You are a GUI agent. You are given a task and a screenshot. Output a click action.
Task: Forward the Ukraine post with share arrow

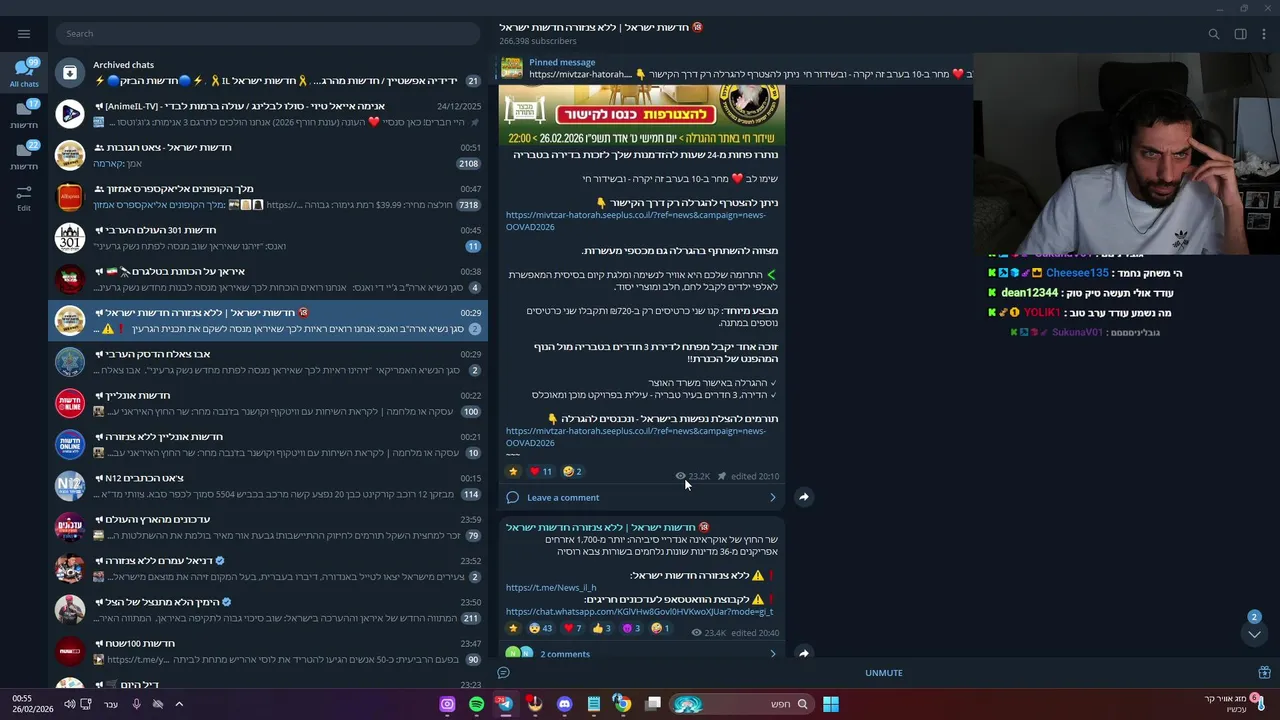click(x=804, y=653)
